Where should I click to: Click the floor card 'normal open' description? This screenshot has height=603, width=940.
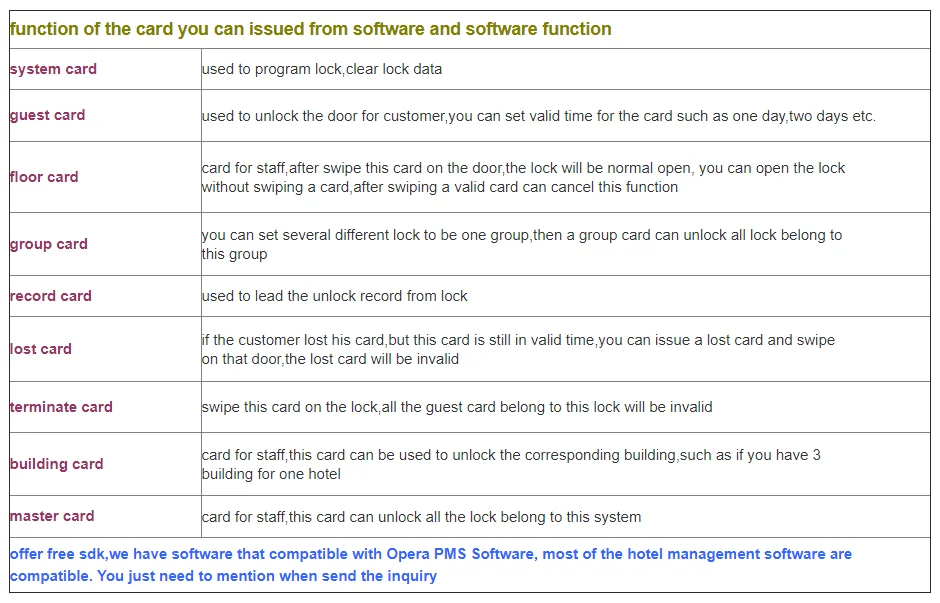(x=523, y=177)
